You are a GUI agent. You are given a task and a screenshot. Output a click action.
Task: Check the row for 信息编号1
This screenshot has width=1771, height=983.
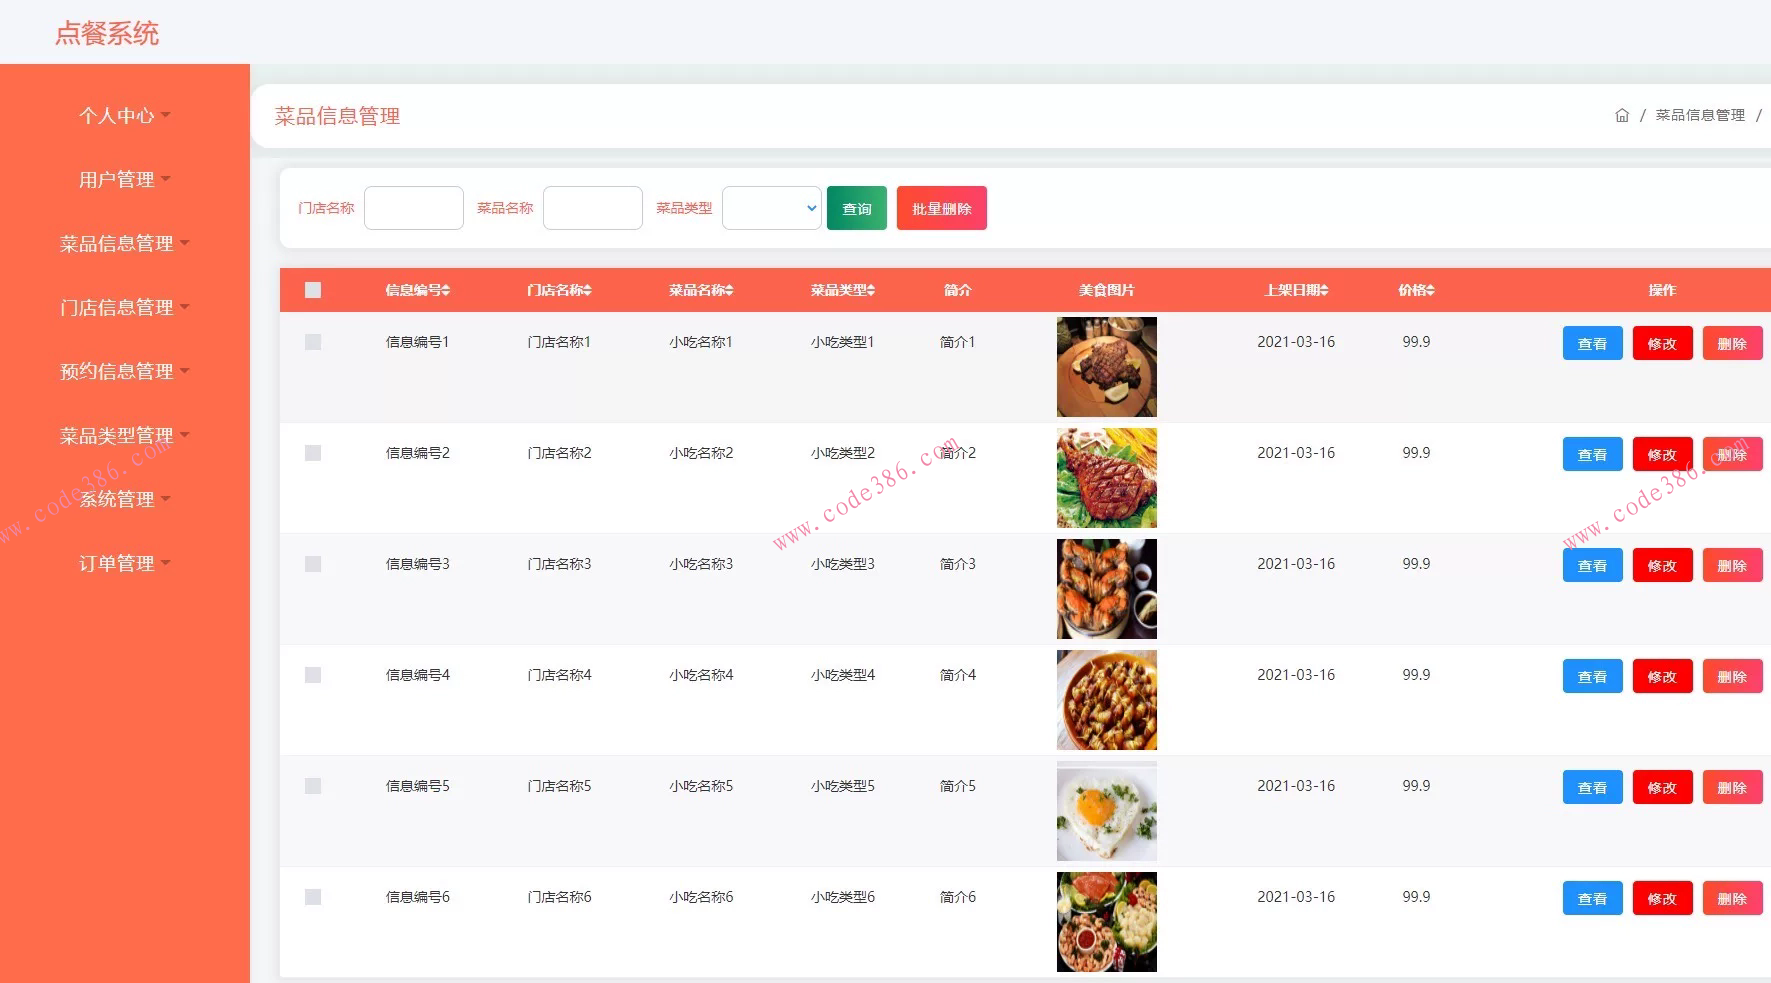pos(313,342)
